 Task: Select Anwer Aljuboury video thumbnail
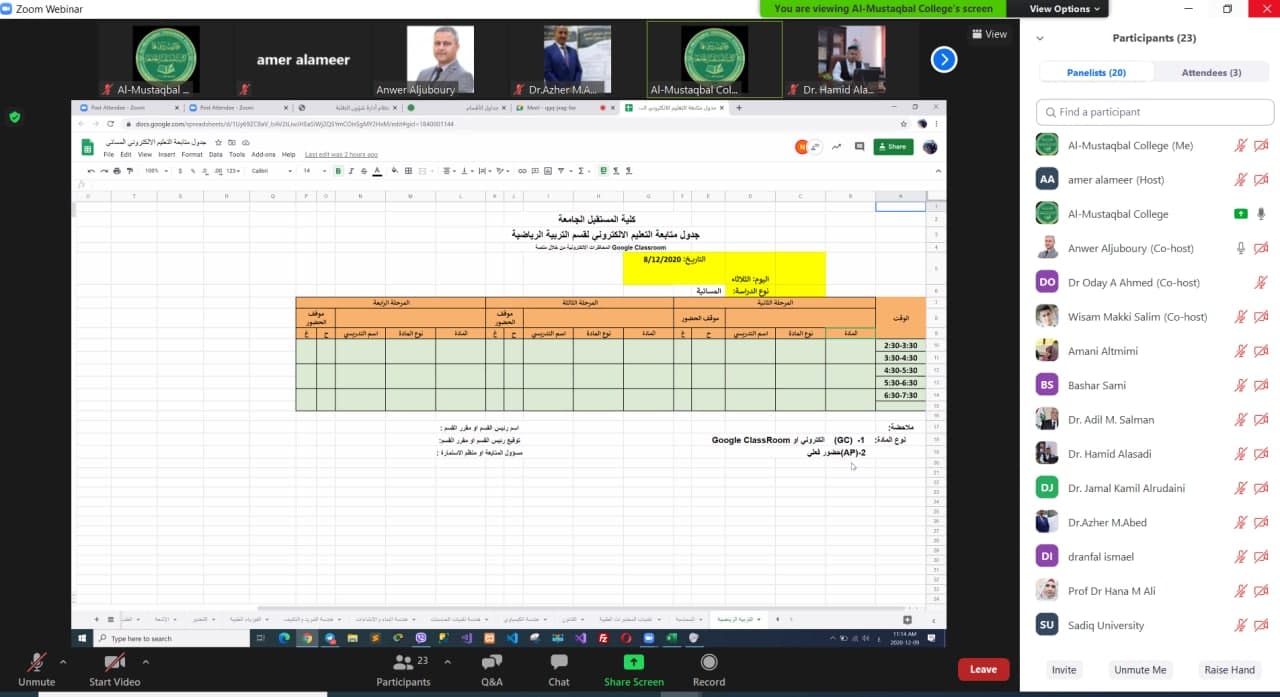(x=440, y=60)
